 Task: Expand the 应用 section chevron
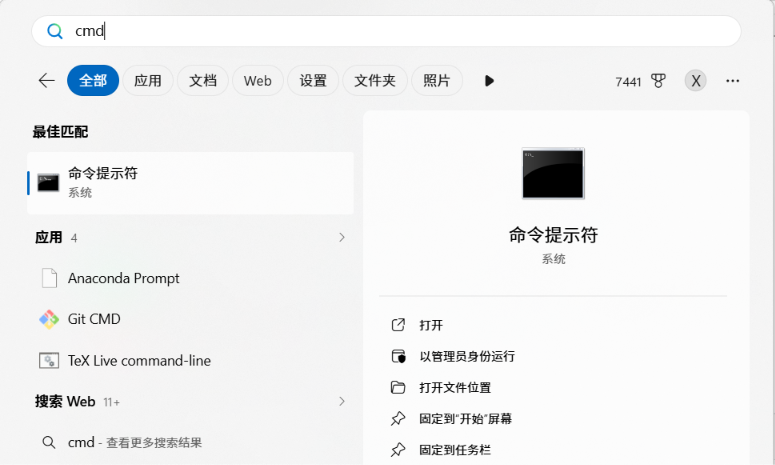(x=342, y=238)
